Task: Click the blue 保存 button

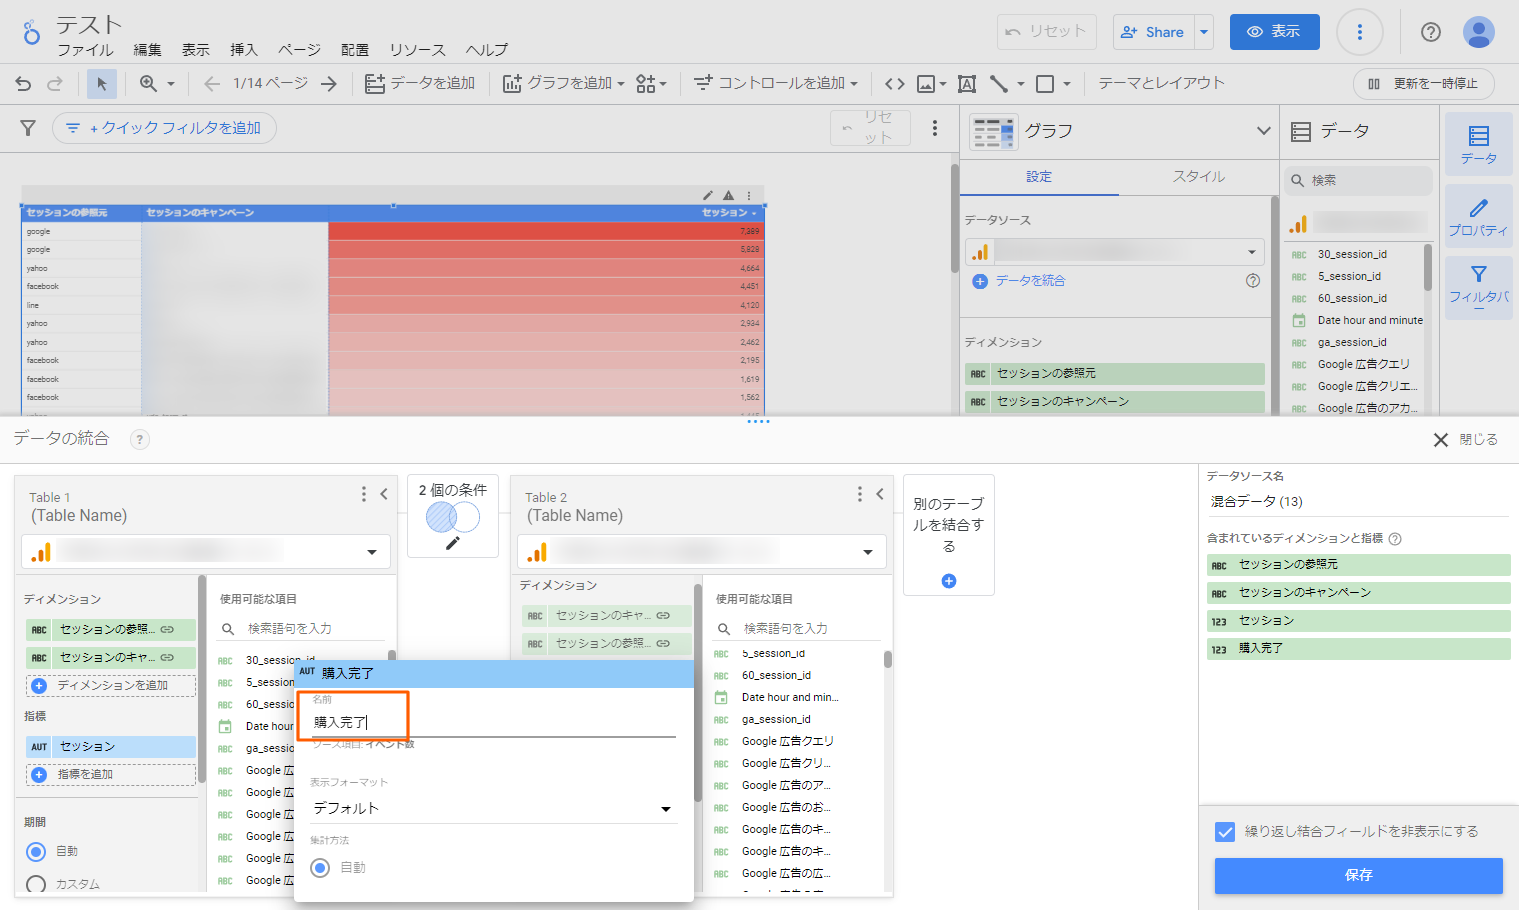Action: click(x=1359, y=876)
